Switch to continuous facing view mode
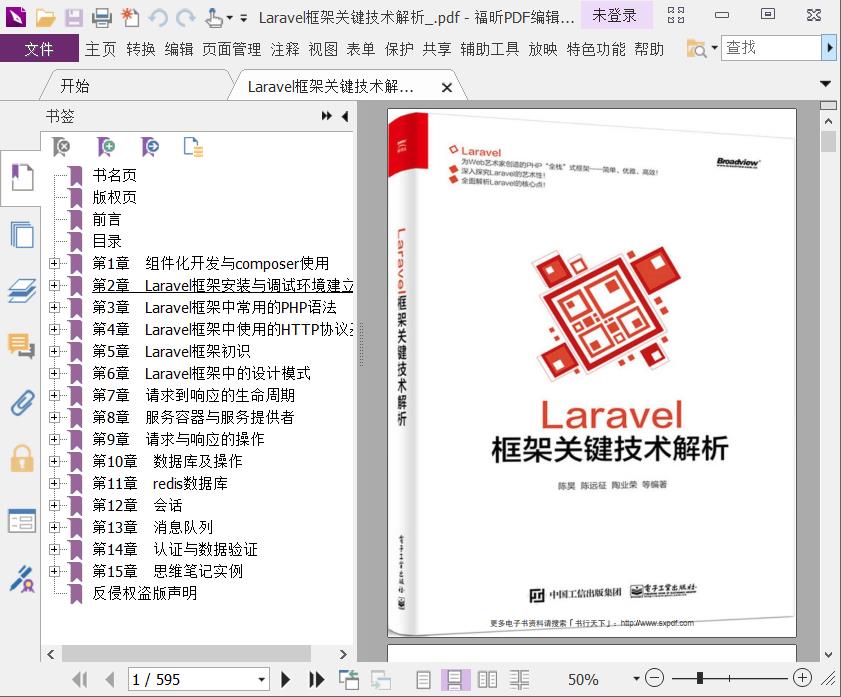Screen dimensions: 841x697 point(519,680)
